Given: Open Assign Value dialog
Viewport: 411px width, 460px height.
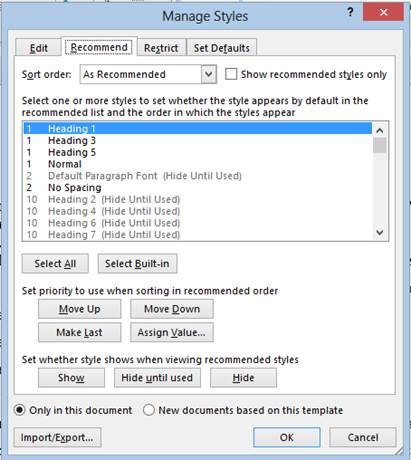Looking at the screenshot, I should [172, 332].
